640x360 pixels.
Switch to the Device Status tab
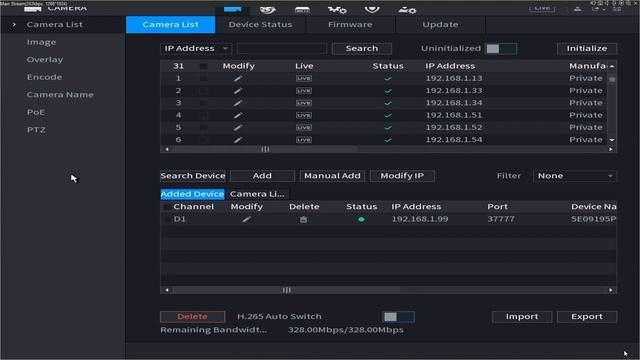(x=260, y=24)
